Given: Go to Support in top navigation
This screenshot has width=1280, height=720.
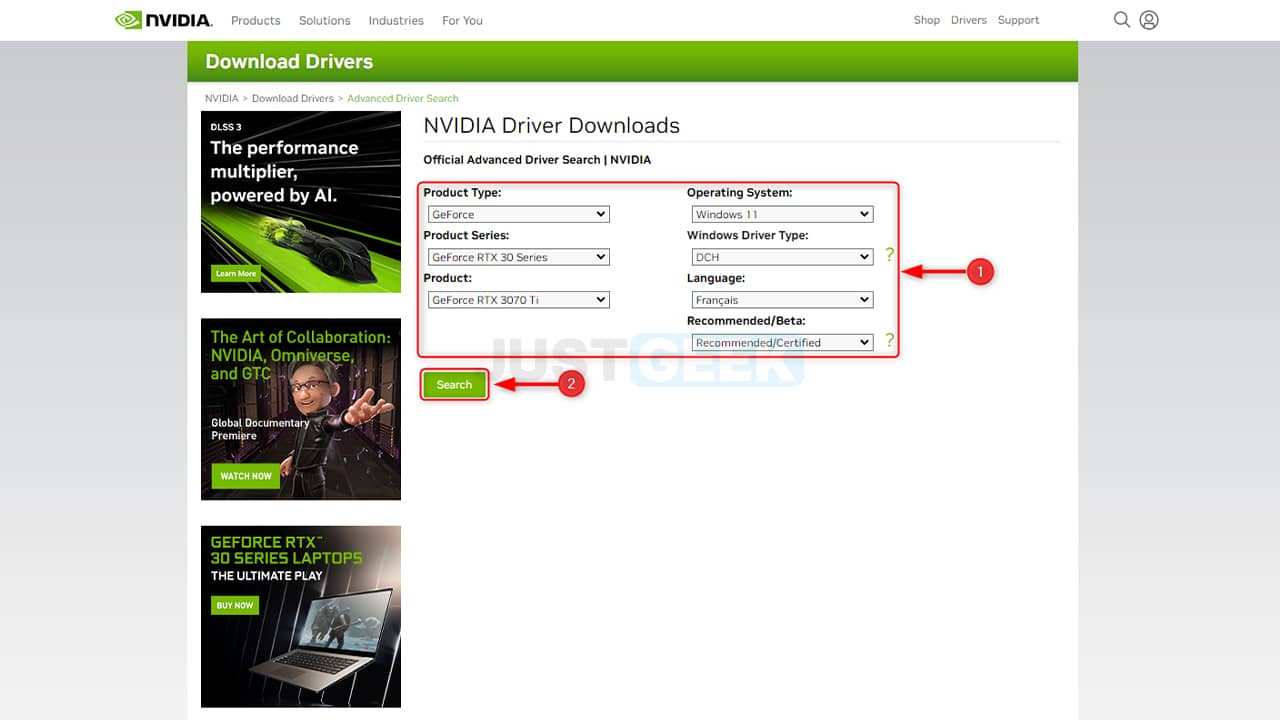Looking at the screenshot, I should (1018, 20).
